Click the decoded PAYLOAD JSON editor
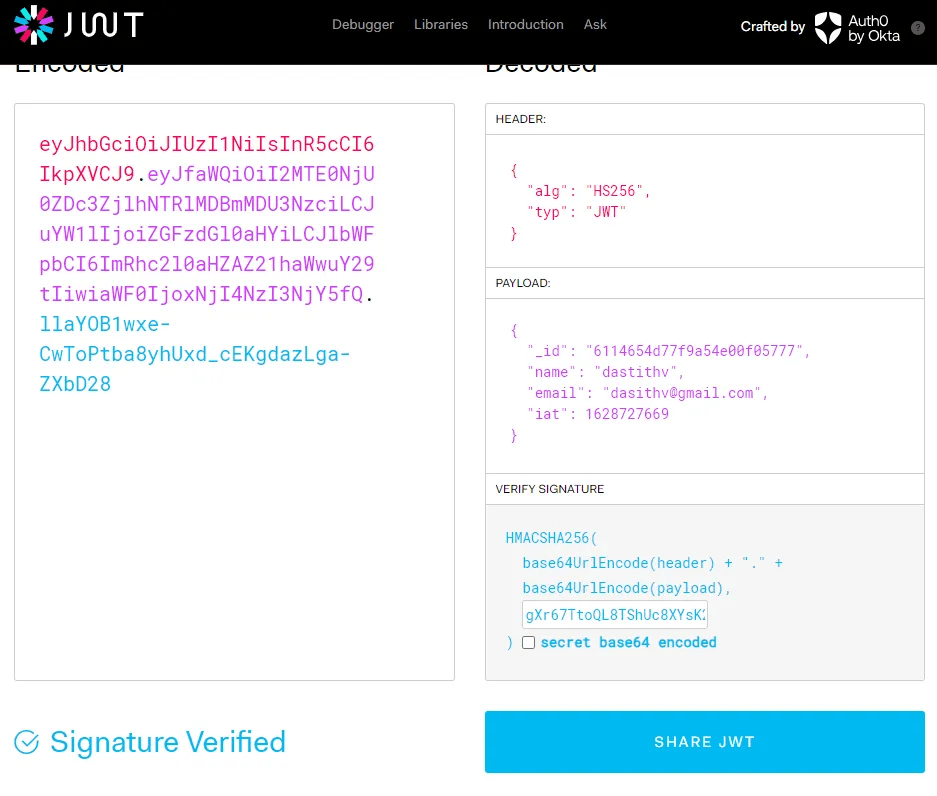This screenshot has height=796, width=937. (x=704, y=384)
